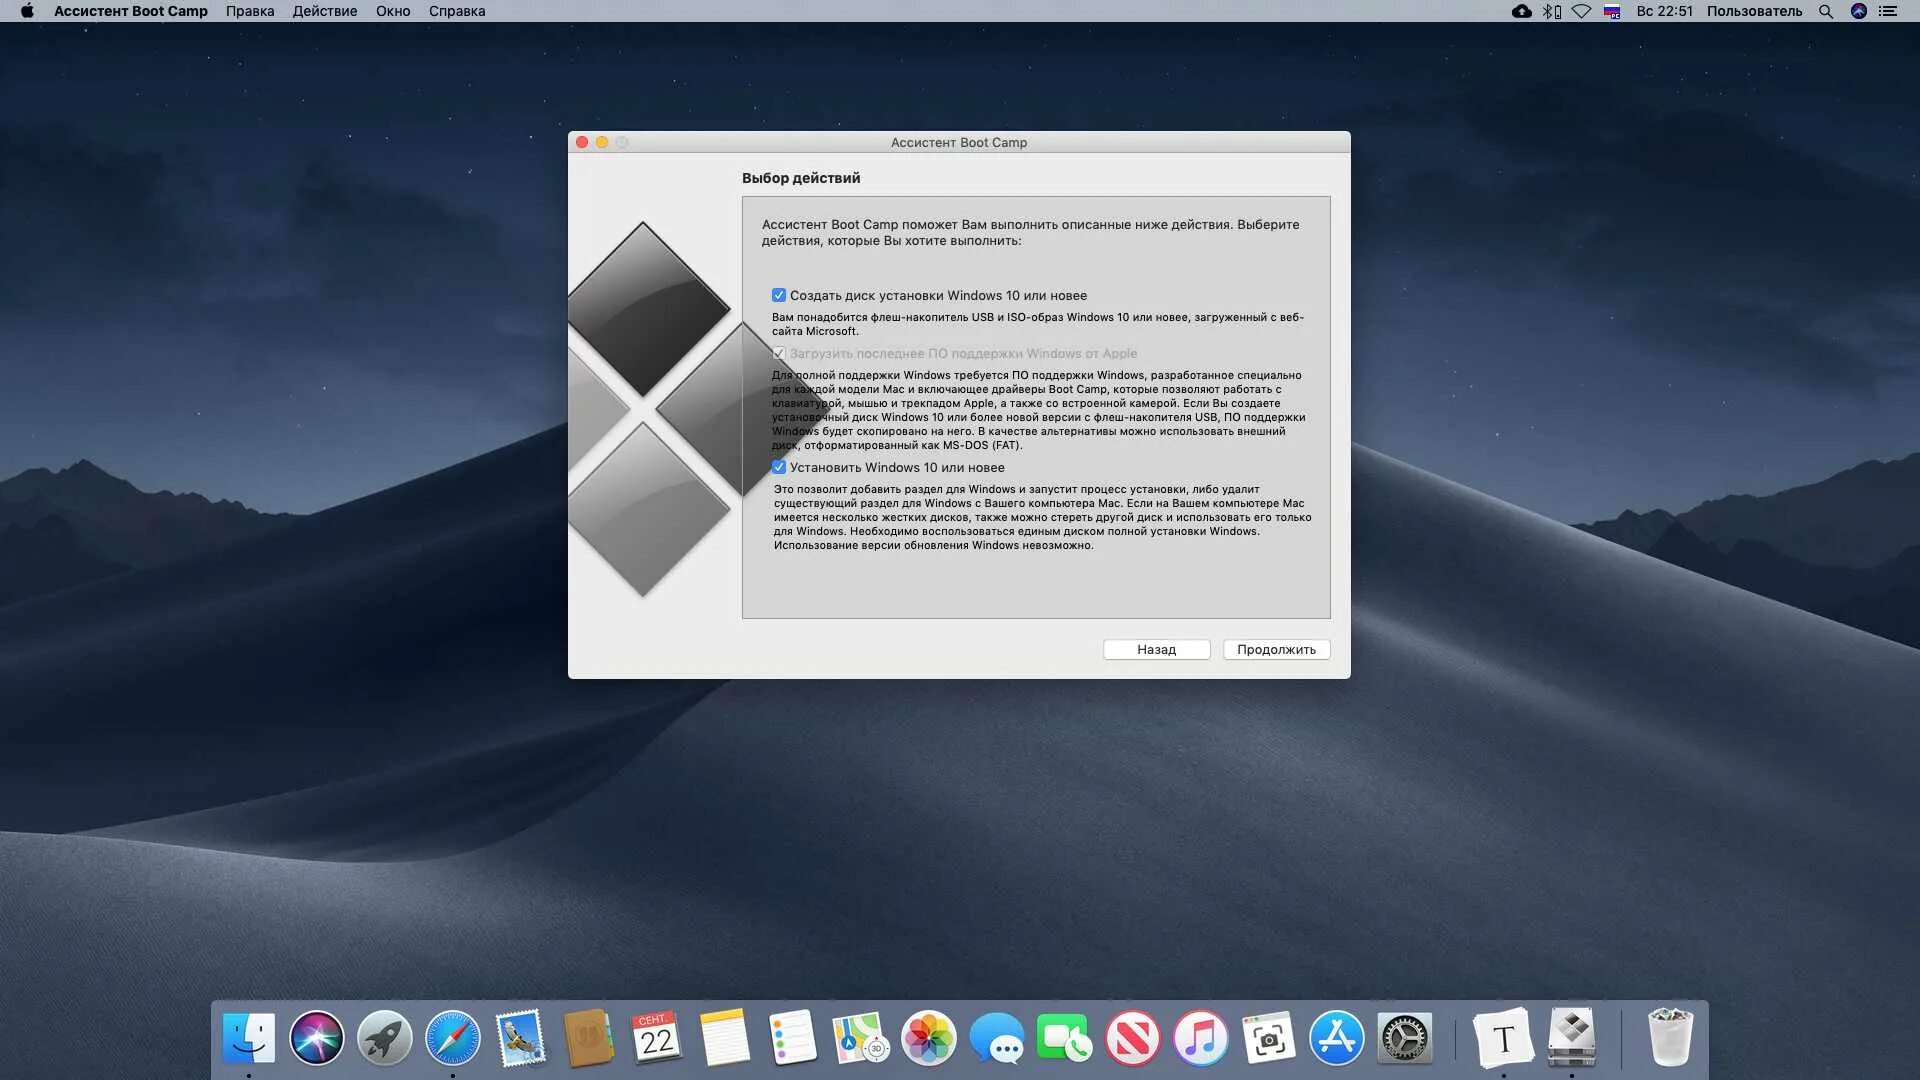The image size is (1920, 1080).
Task: Click Spotlight search icon in menu bar
Action: [1826, 11]
